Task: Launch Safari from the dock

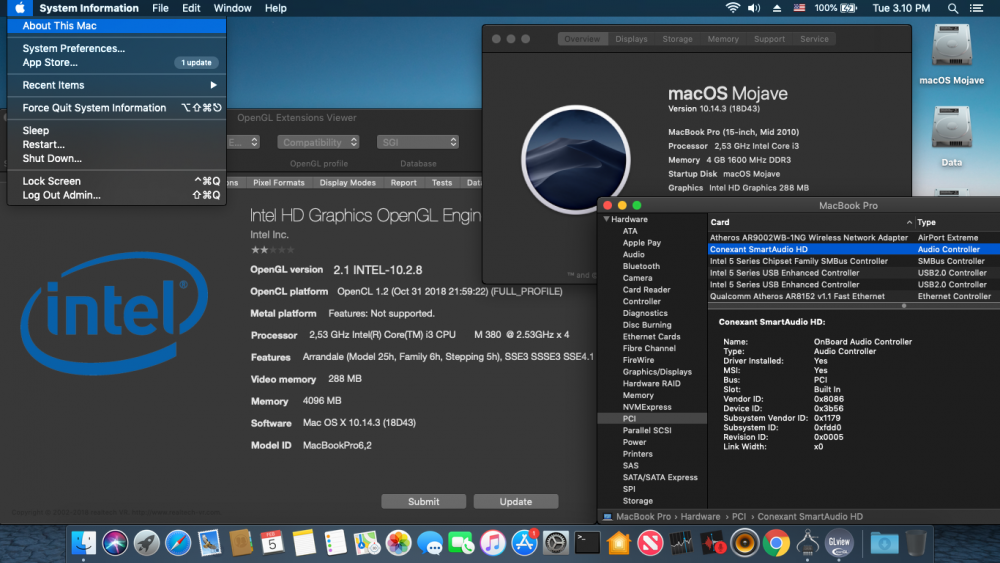Action: 178,543
